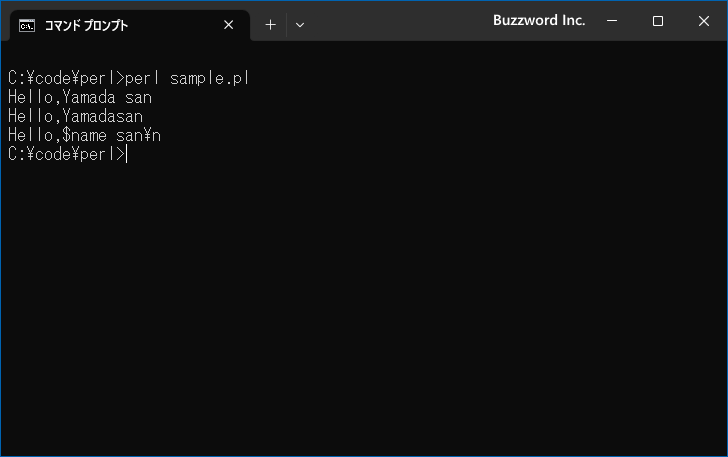Click the last C:¥code¥perl> prompt
This screenshot has width=728, height=457.
(66, 154)
